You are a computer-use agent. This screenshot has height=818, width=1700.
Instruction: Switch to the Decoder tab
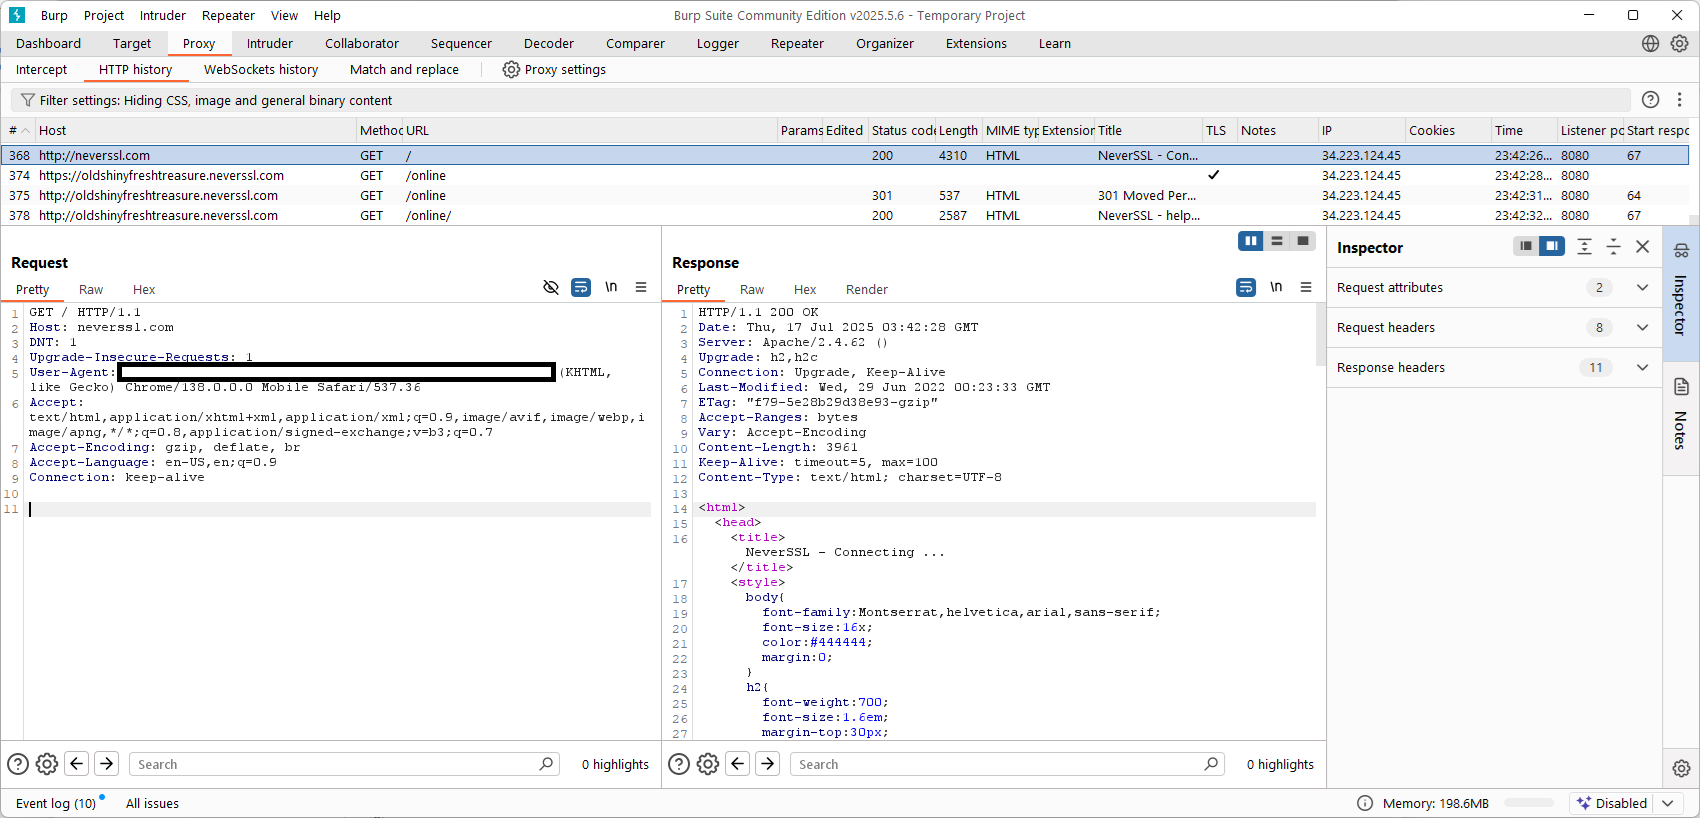coord(549,43)
